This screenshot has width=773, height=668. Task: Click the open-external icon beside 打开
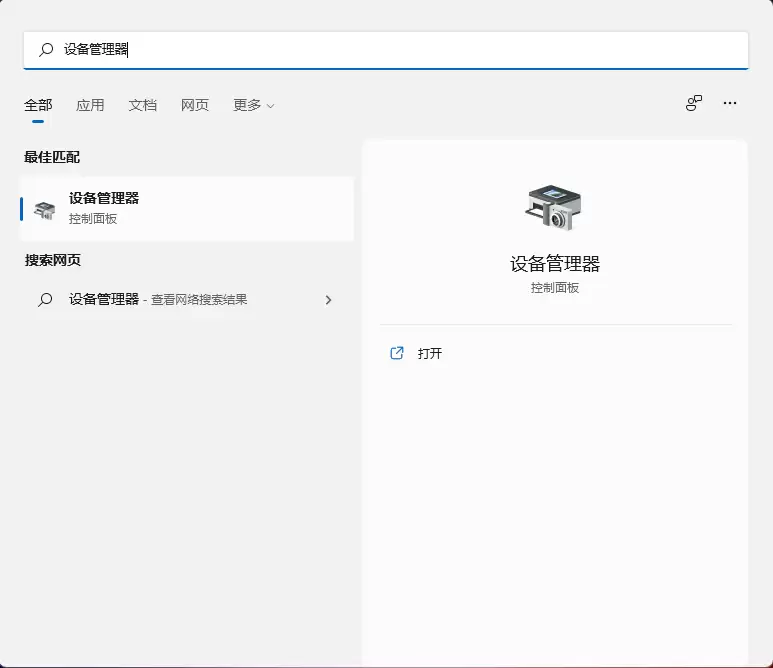(397, 353)
